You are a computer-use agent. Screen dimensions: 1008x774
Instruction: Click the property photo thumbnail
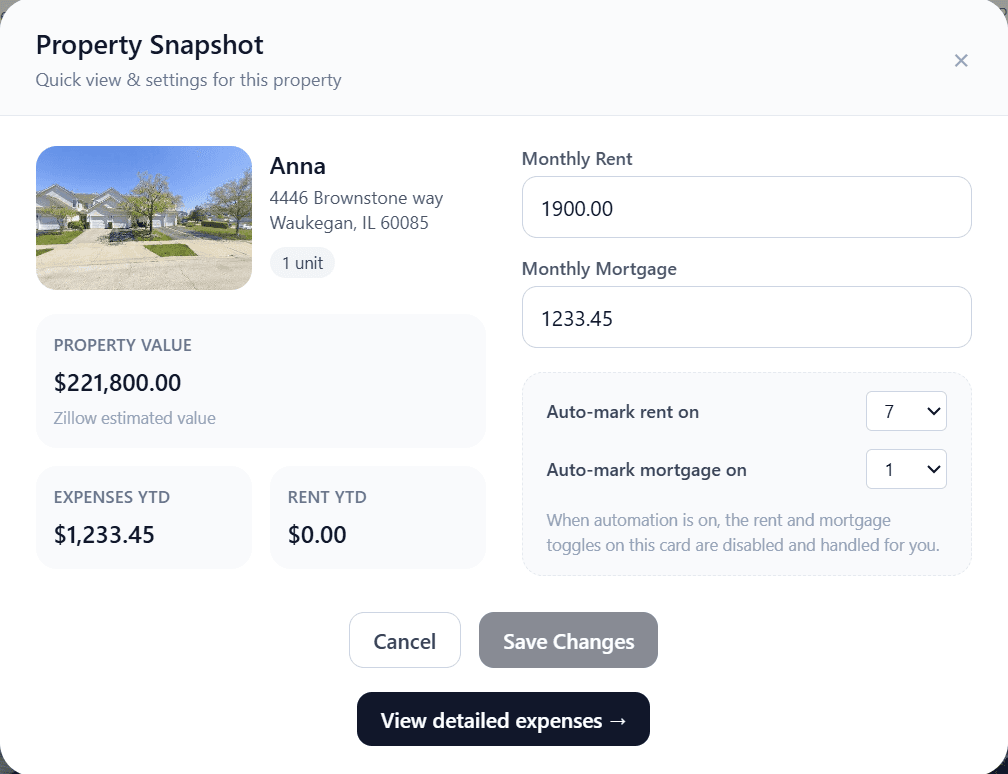tap(144, 218)
